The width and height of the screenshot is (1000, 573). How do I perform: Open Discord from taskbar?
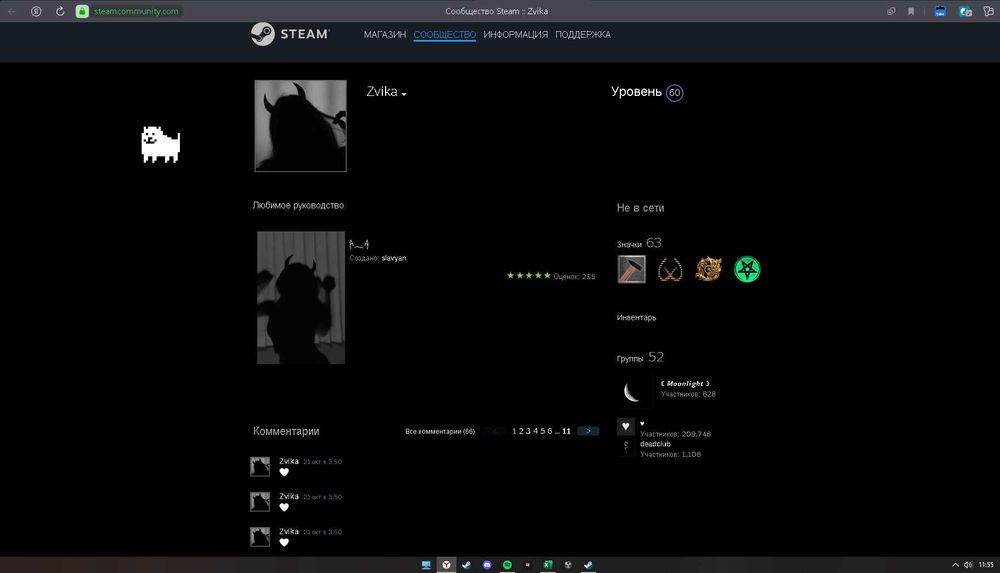point(487,565)
